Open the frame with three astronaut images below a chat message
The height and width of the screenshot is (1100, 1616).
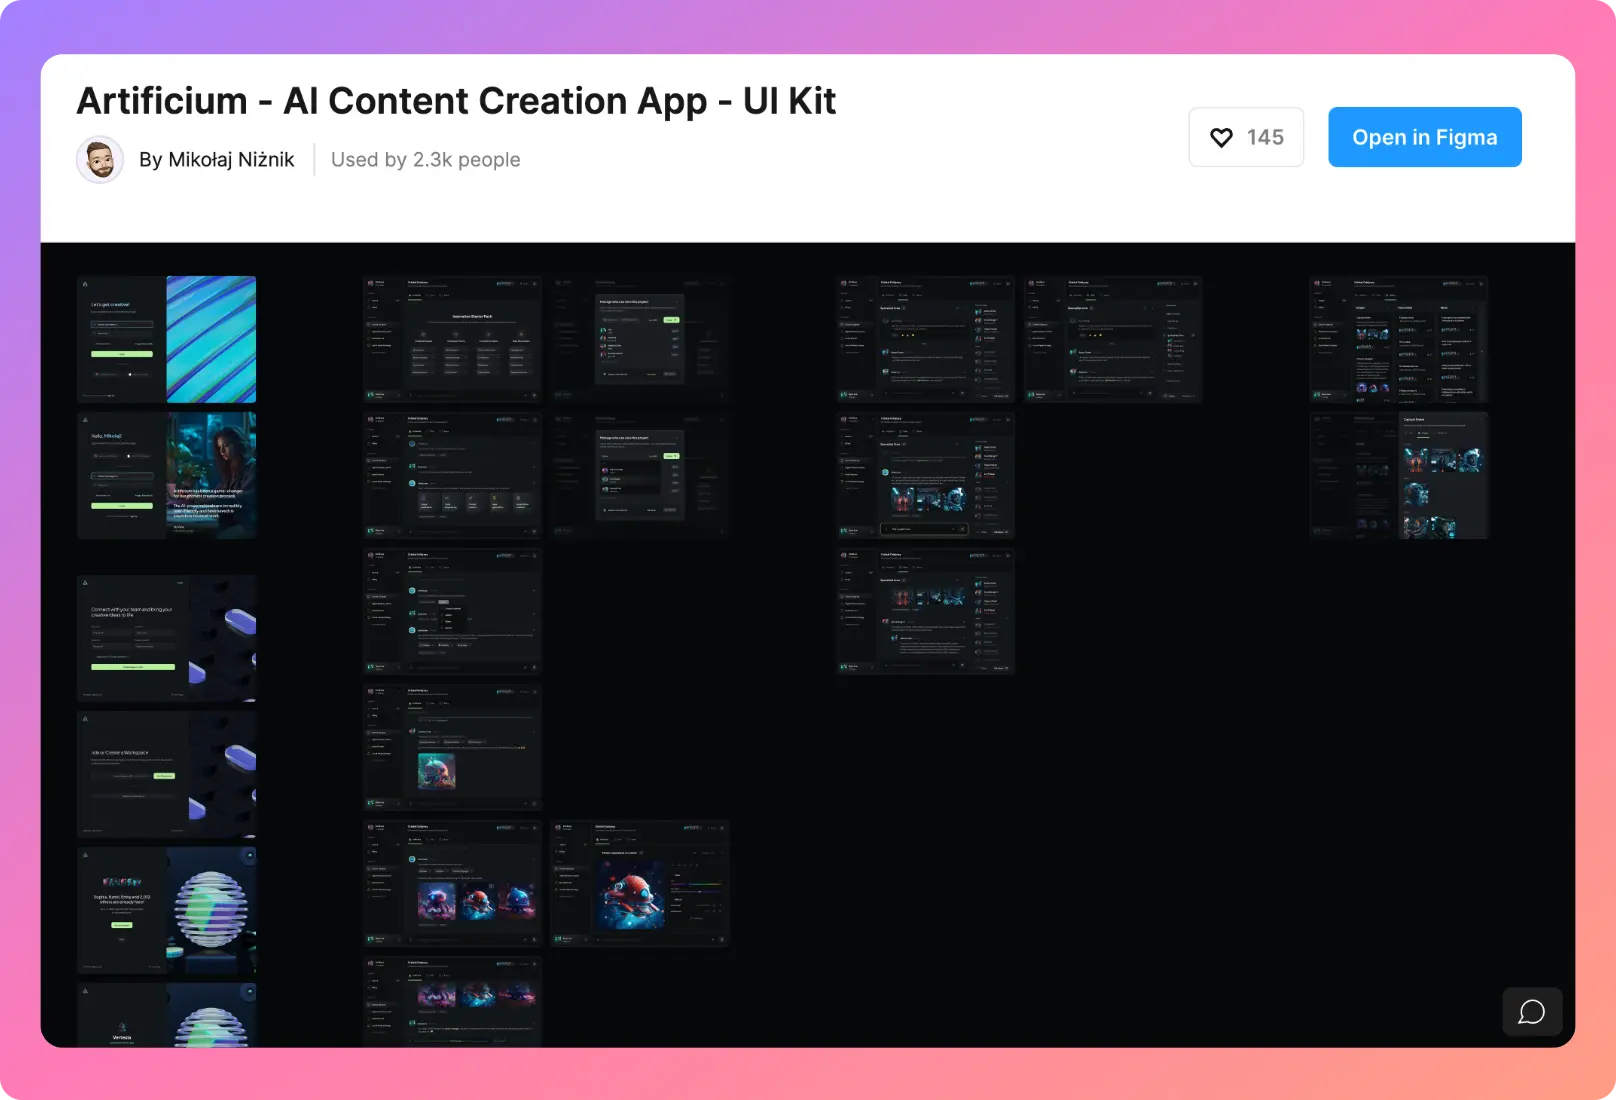coord(452,883)
